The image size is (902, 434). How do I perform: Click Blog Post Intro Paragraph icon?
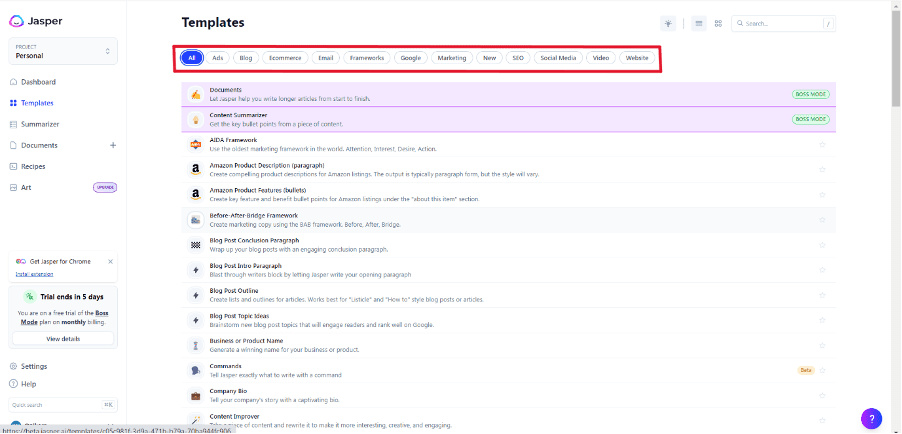(x=196, y=270)
